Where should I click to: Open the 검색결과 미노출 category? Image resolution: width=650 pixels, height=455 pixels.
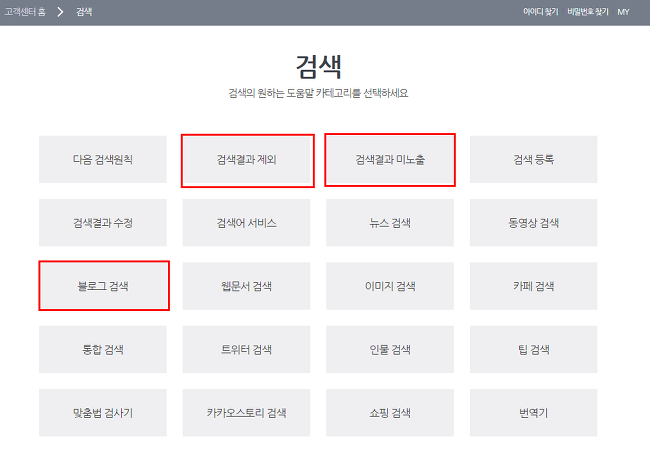(390, 160)
